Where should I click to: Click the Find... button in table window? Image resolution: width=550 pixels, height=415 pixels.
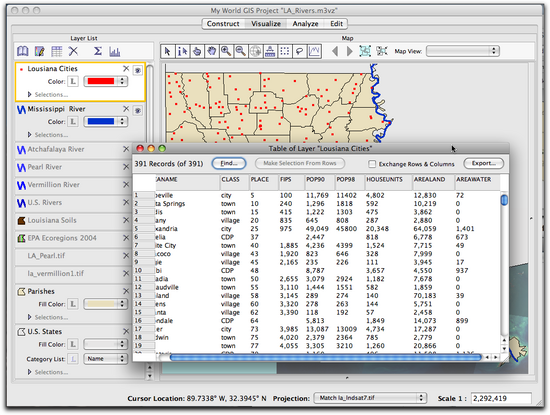pyautogui.click(x=229, y=163)
